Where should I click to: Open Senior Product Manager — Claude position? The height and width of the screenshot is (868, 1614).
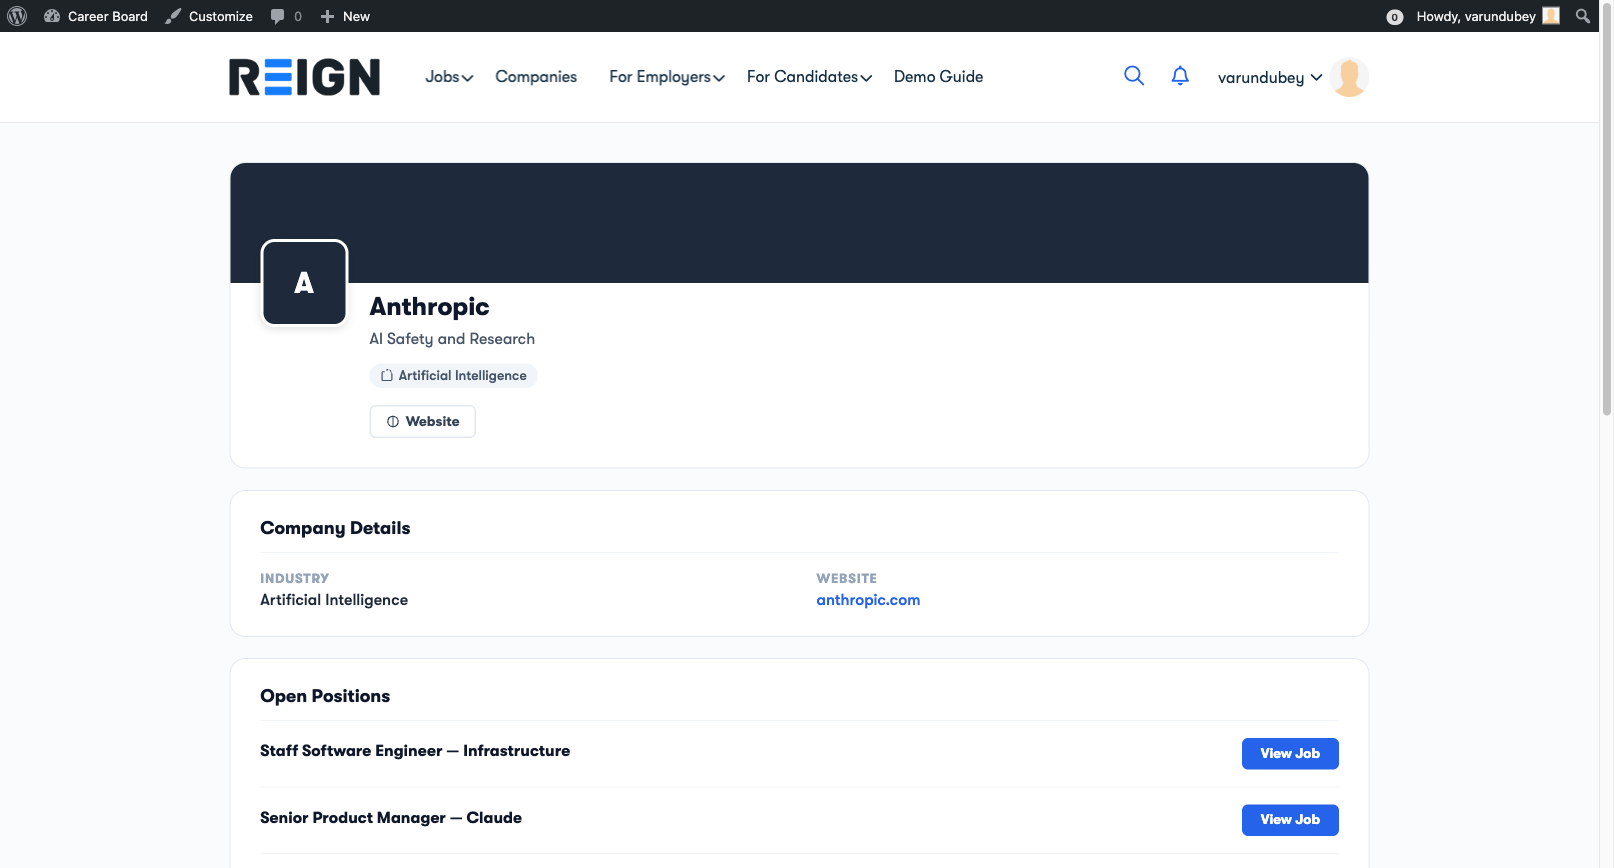click(x=391, y=818)
